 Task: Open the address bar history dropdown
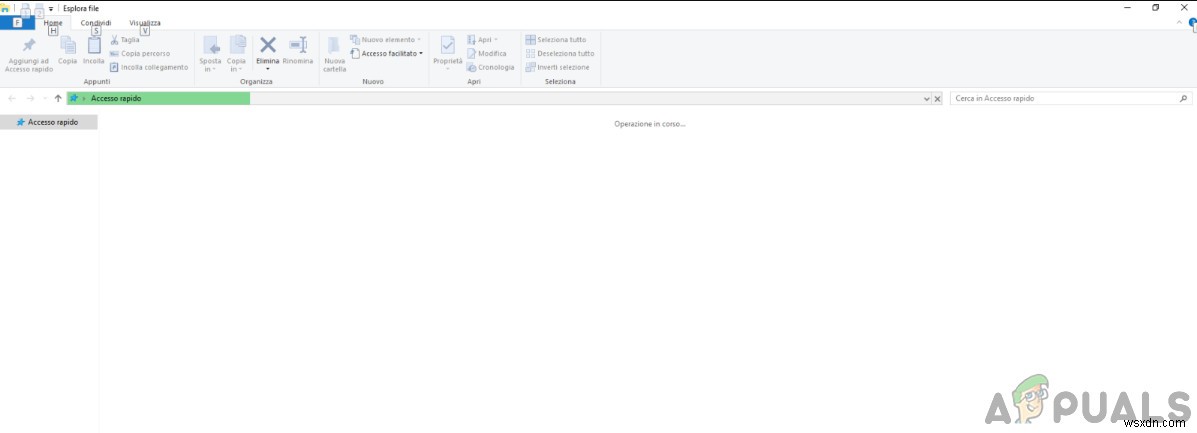tap(927, 99)
